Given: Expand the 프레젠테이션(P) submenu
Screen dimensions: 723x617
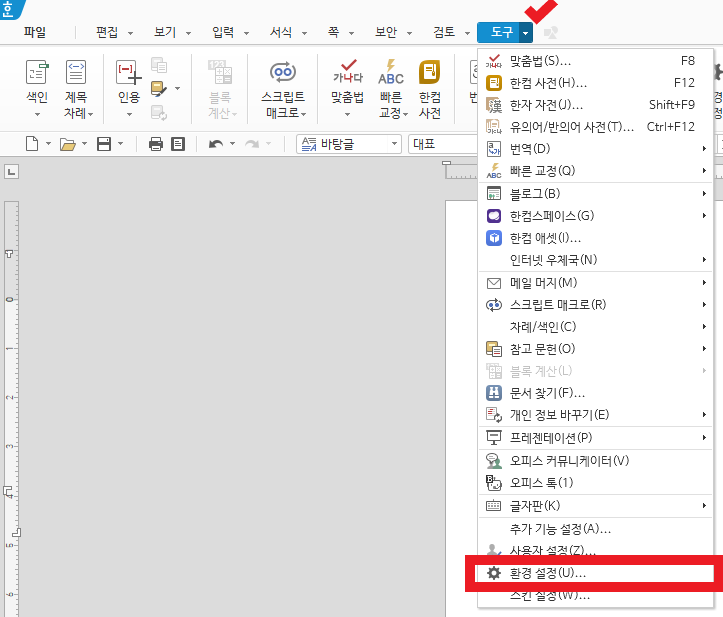Looking at the screenshot, I should [595, 438].
